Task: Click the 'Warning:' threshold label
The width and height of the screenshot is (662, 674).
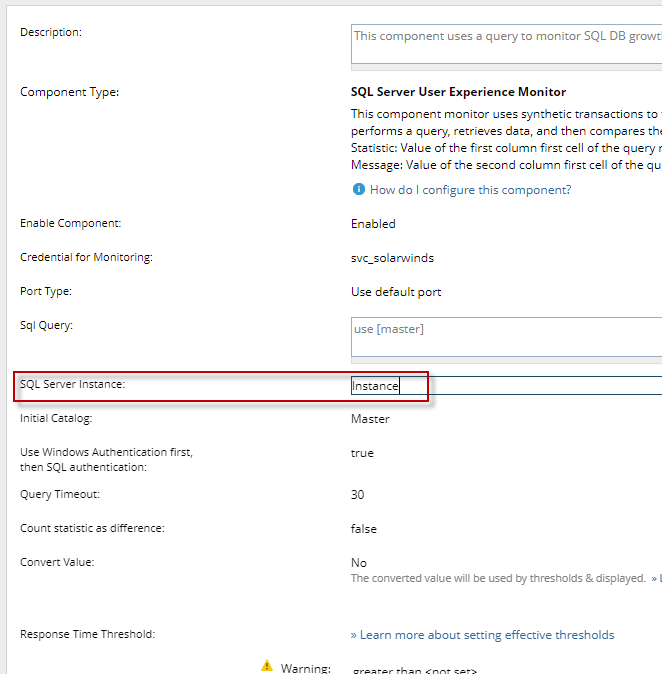Action: 305,667
